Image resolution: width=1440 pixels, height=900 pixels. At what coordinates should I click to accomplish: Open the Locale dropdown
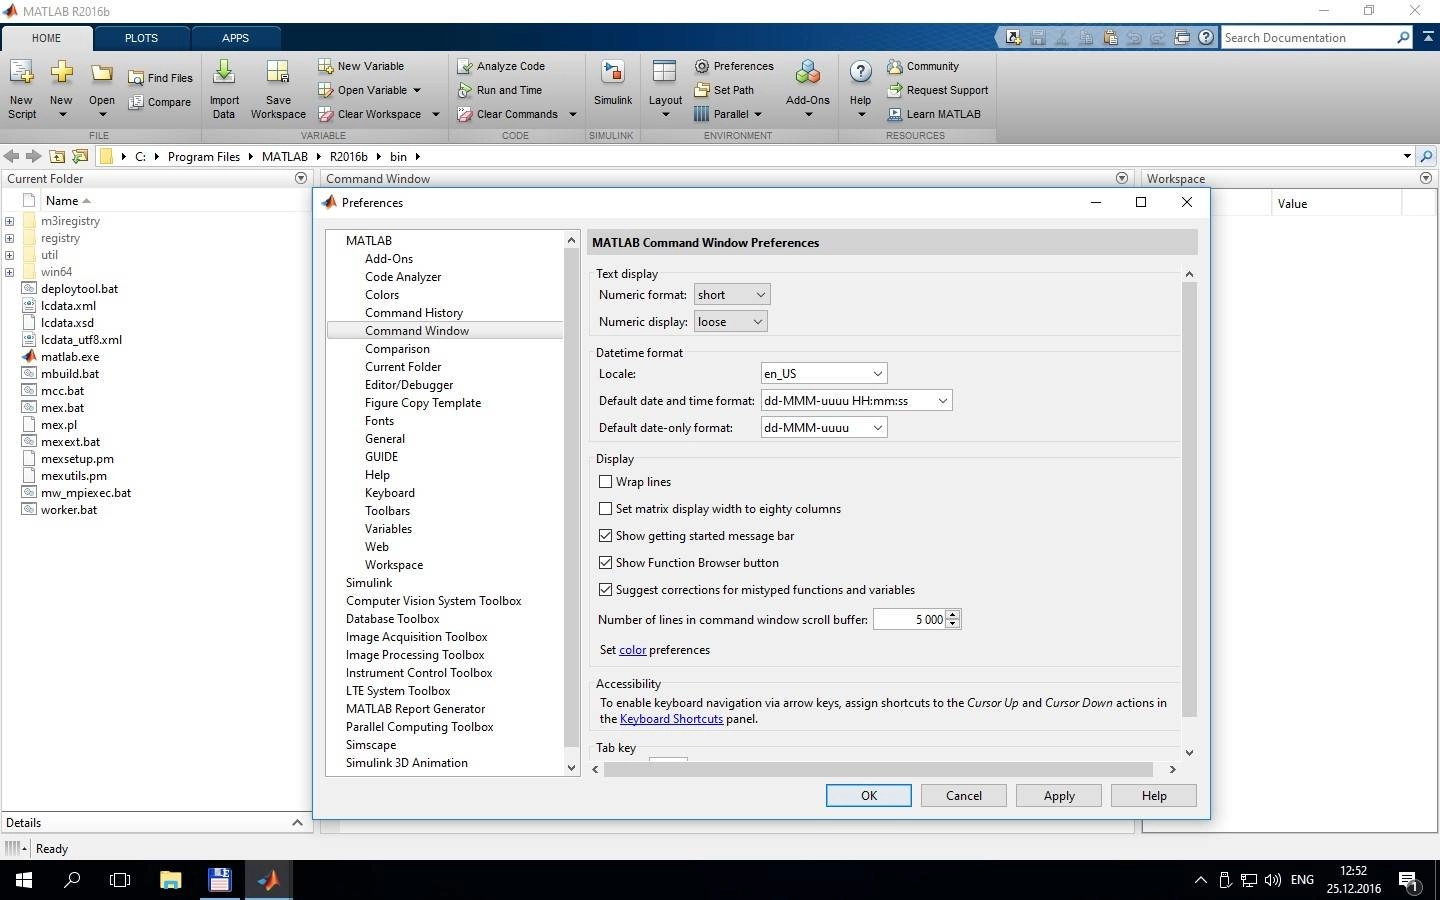824,374
